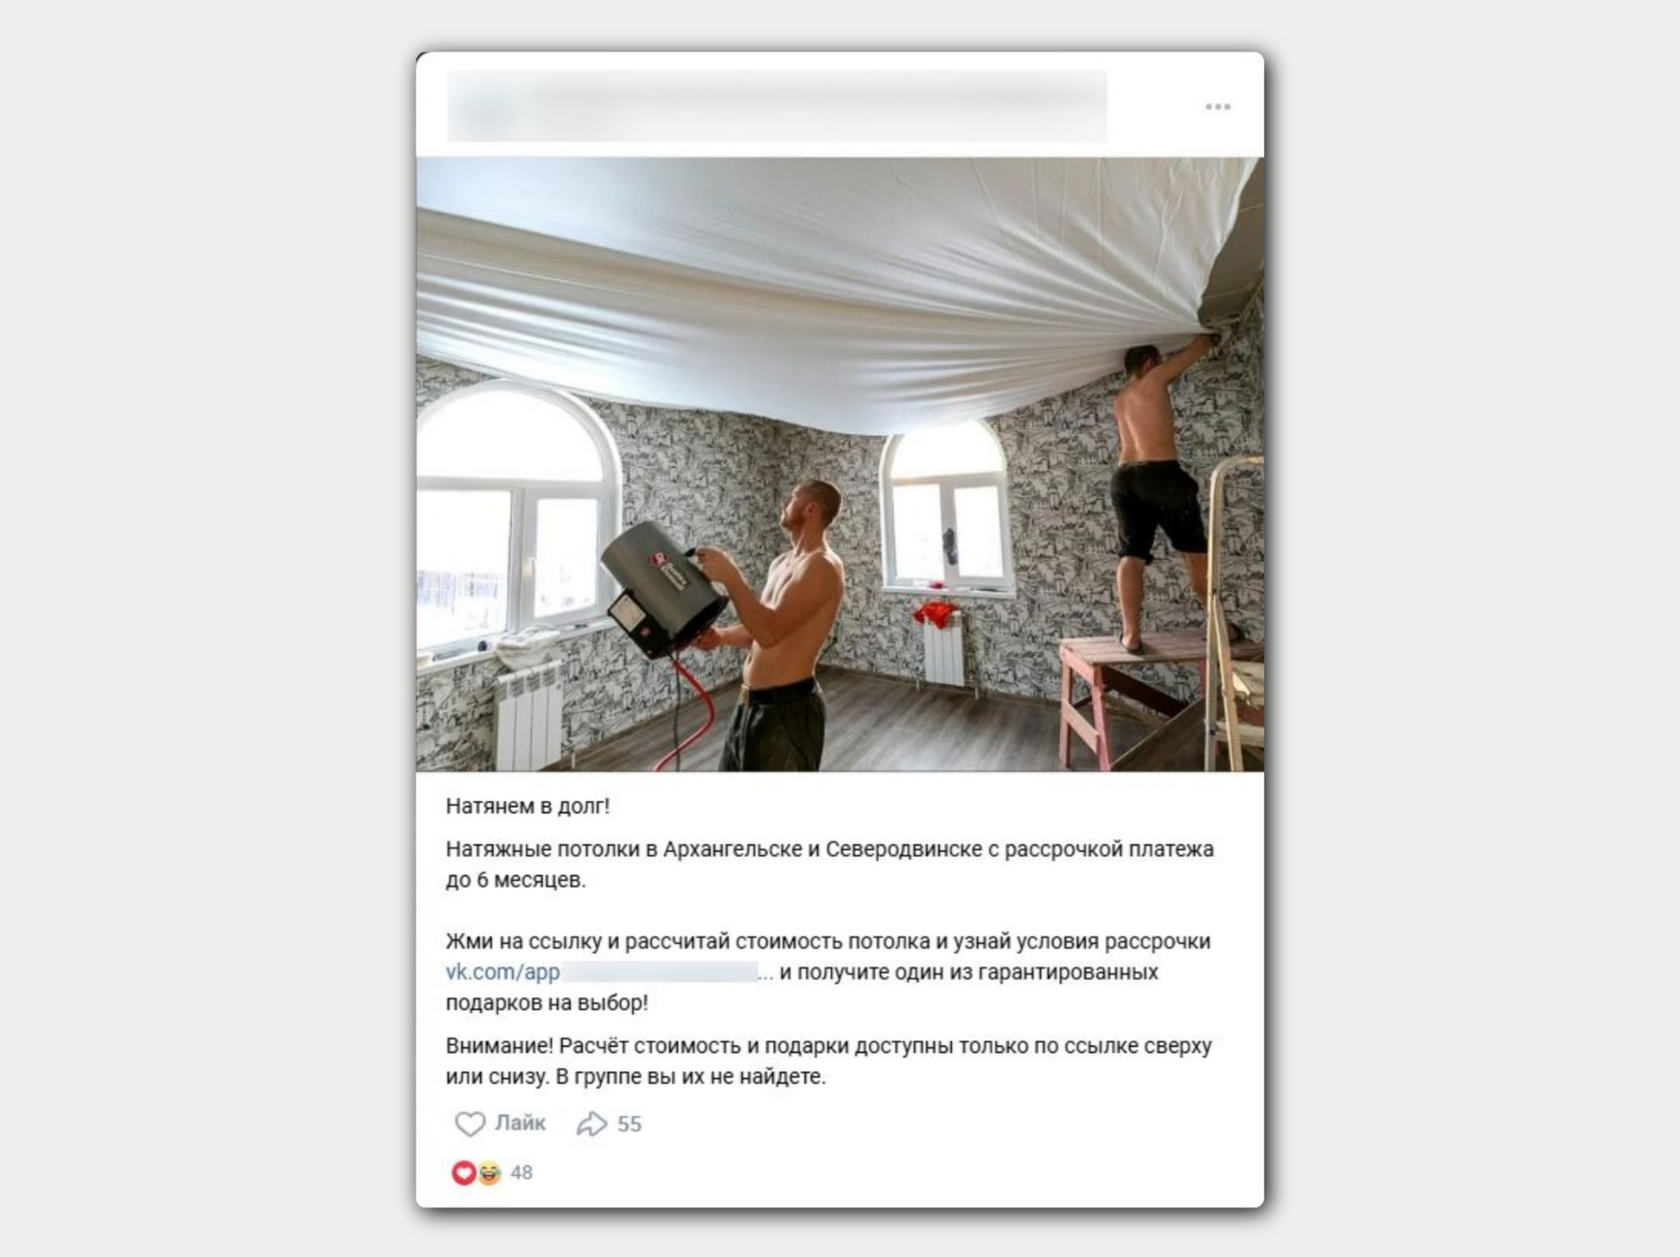1680x1257 pixels.
Task: Open the vk.com/app link
Action: click(x=502, y=972)
